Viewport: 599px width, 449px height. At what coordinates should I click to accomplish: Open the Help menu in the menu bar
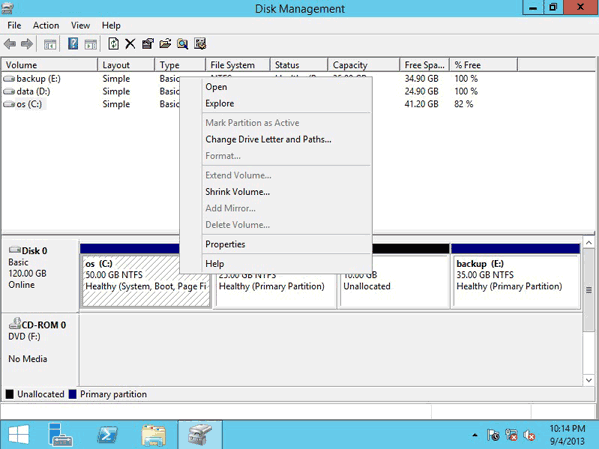coord(111,26)
